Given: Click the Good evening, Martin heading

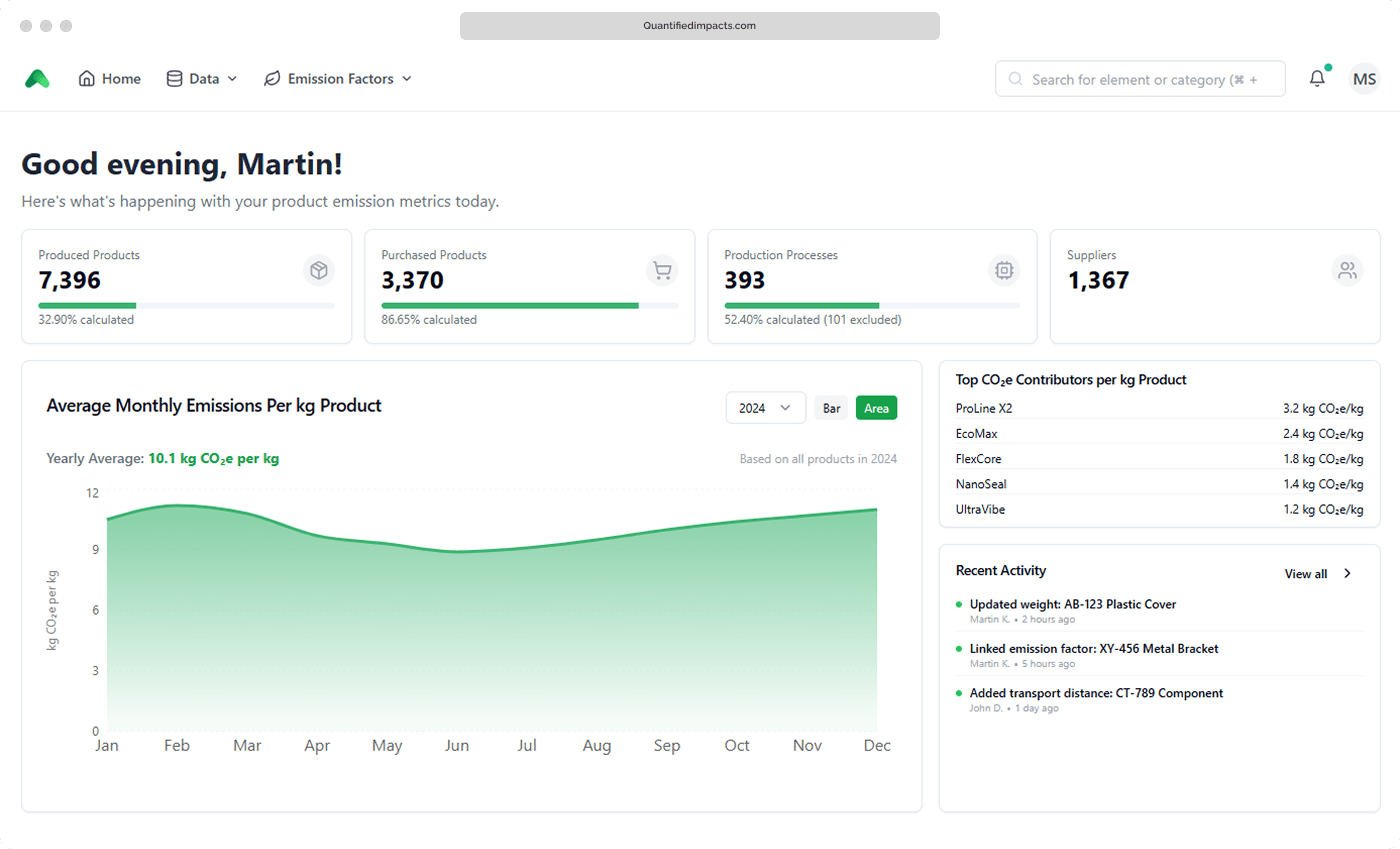Looking at the screenshot, I should point(182,165).
